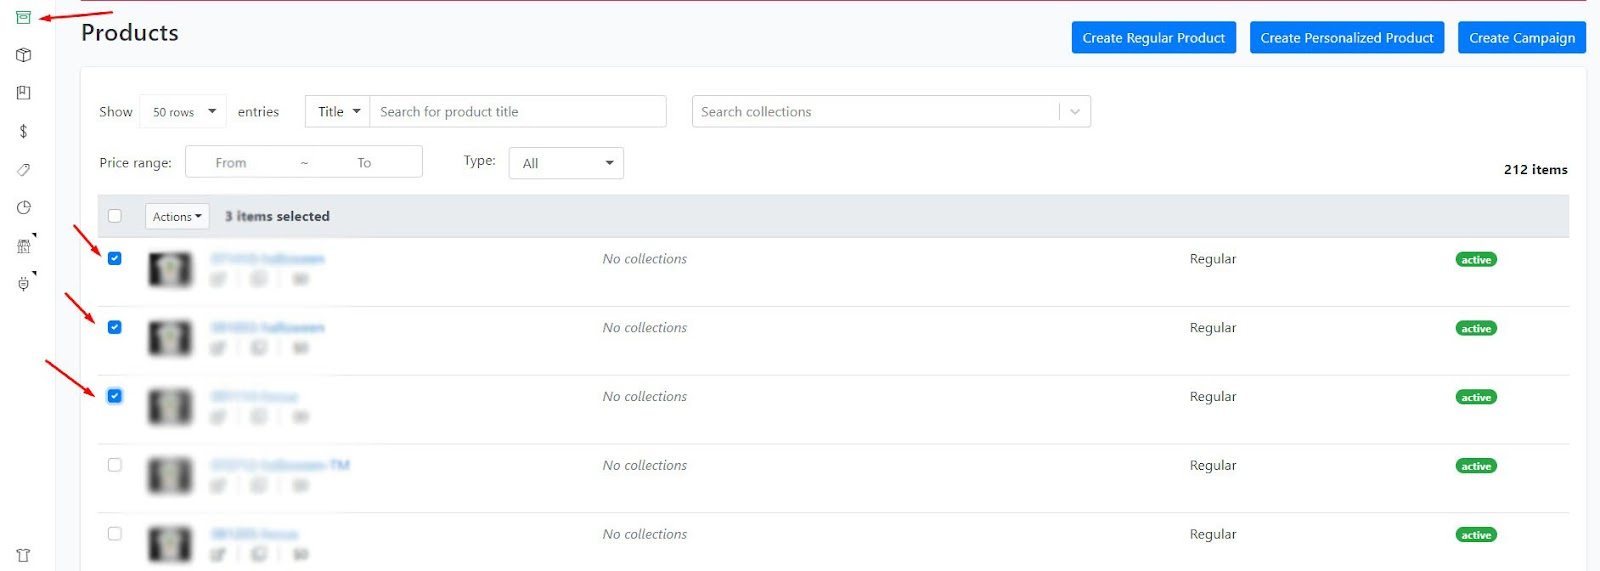Click the bookmark book sidebar icon
Viewport: 1600px width, 571px height.
(23, 93)
